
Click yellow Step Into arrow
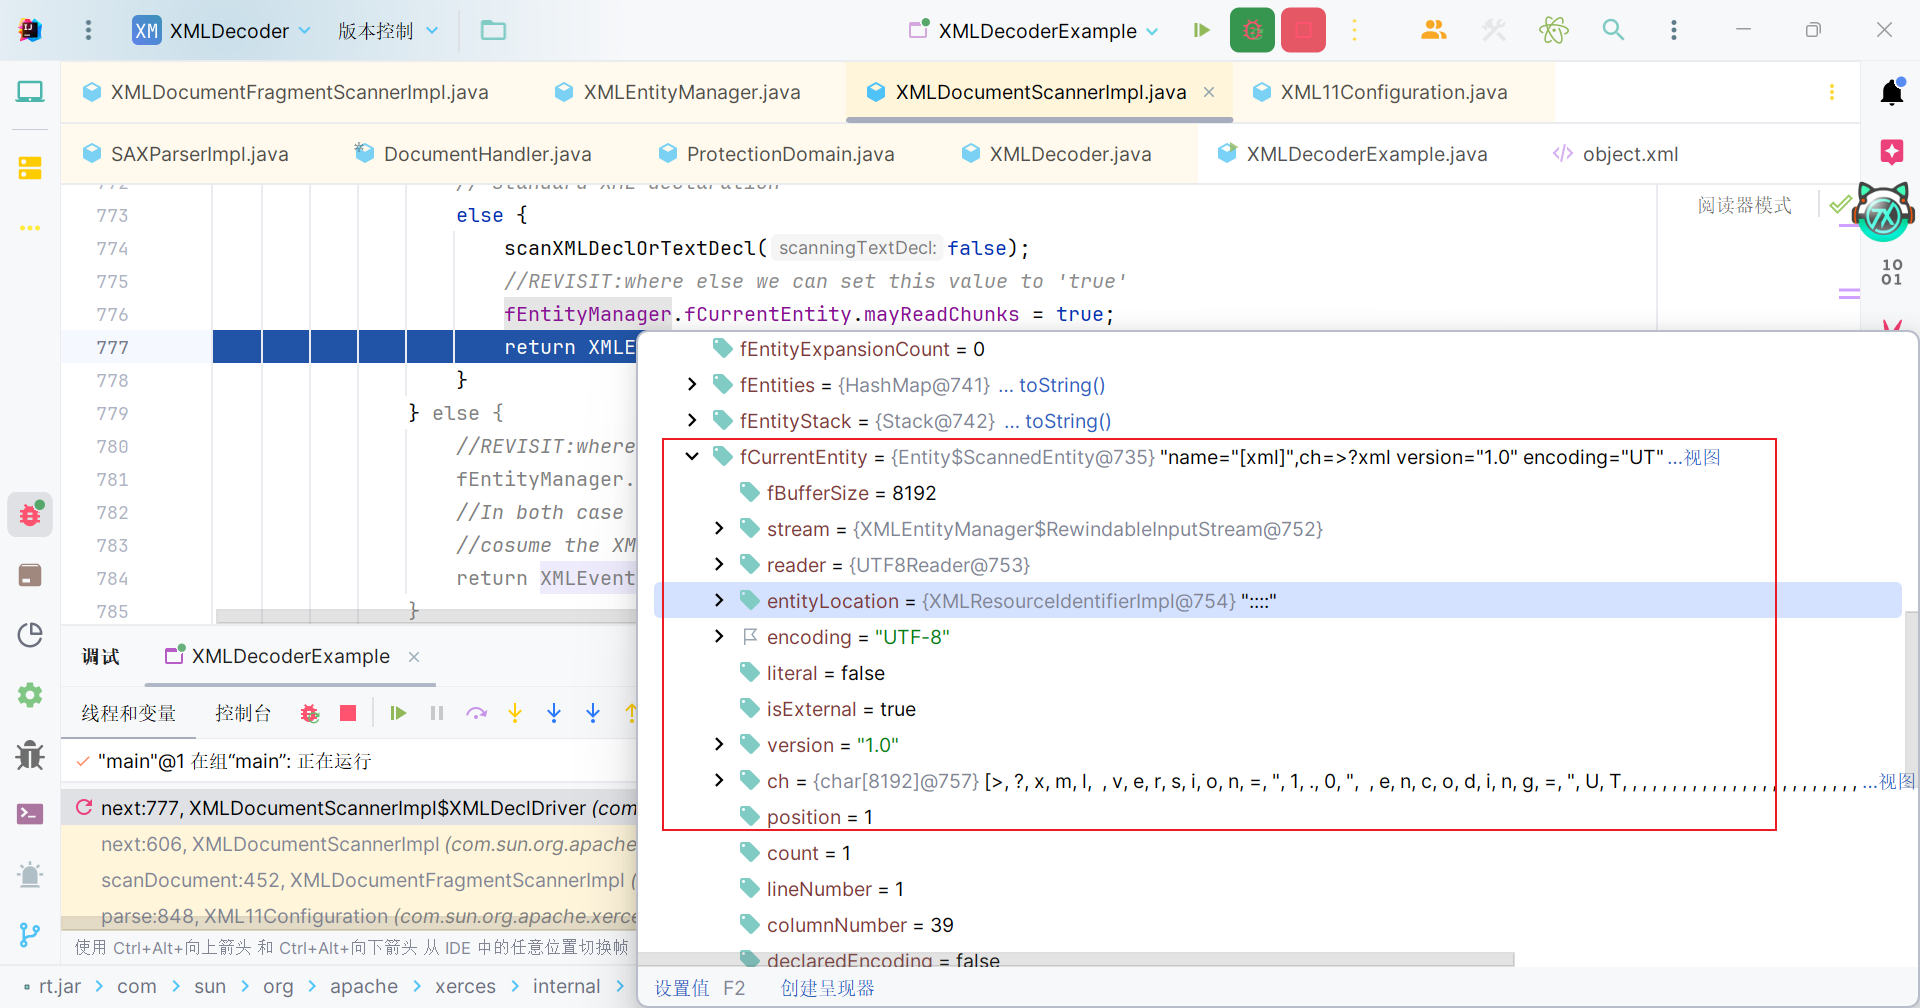click(515, 713)
